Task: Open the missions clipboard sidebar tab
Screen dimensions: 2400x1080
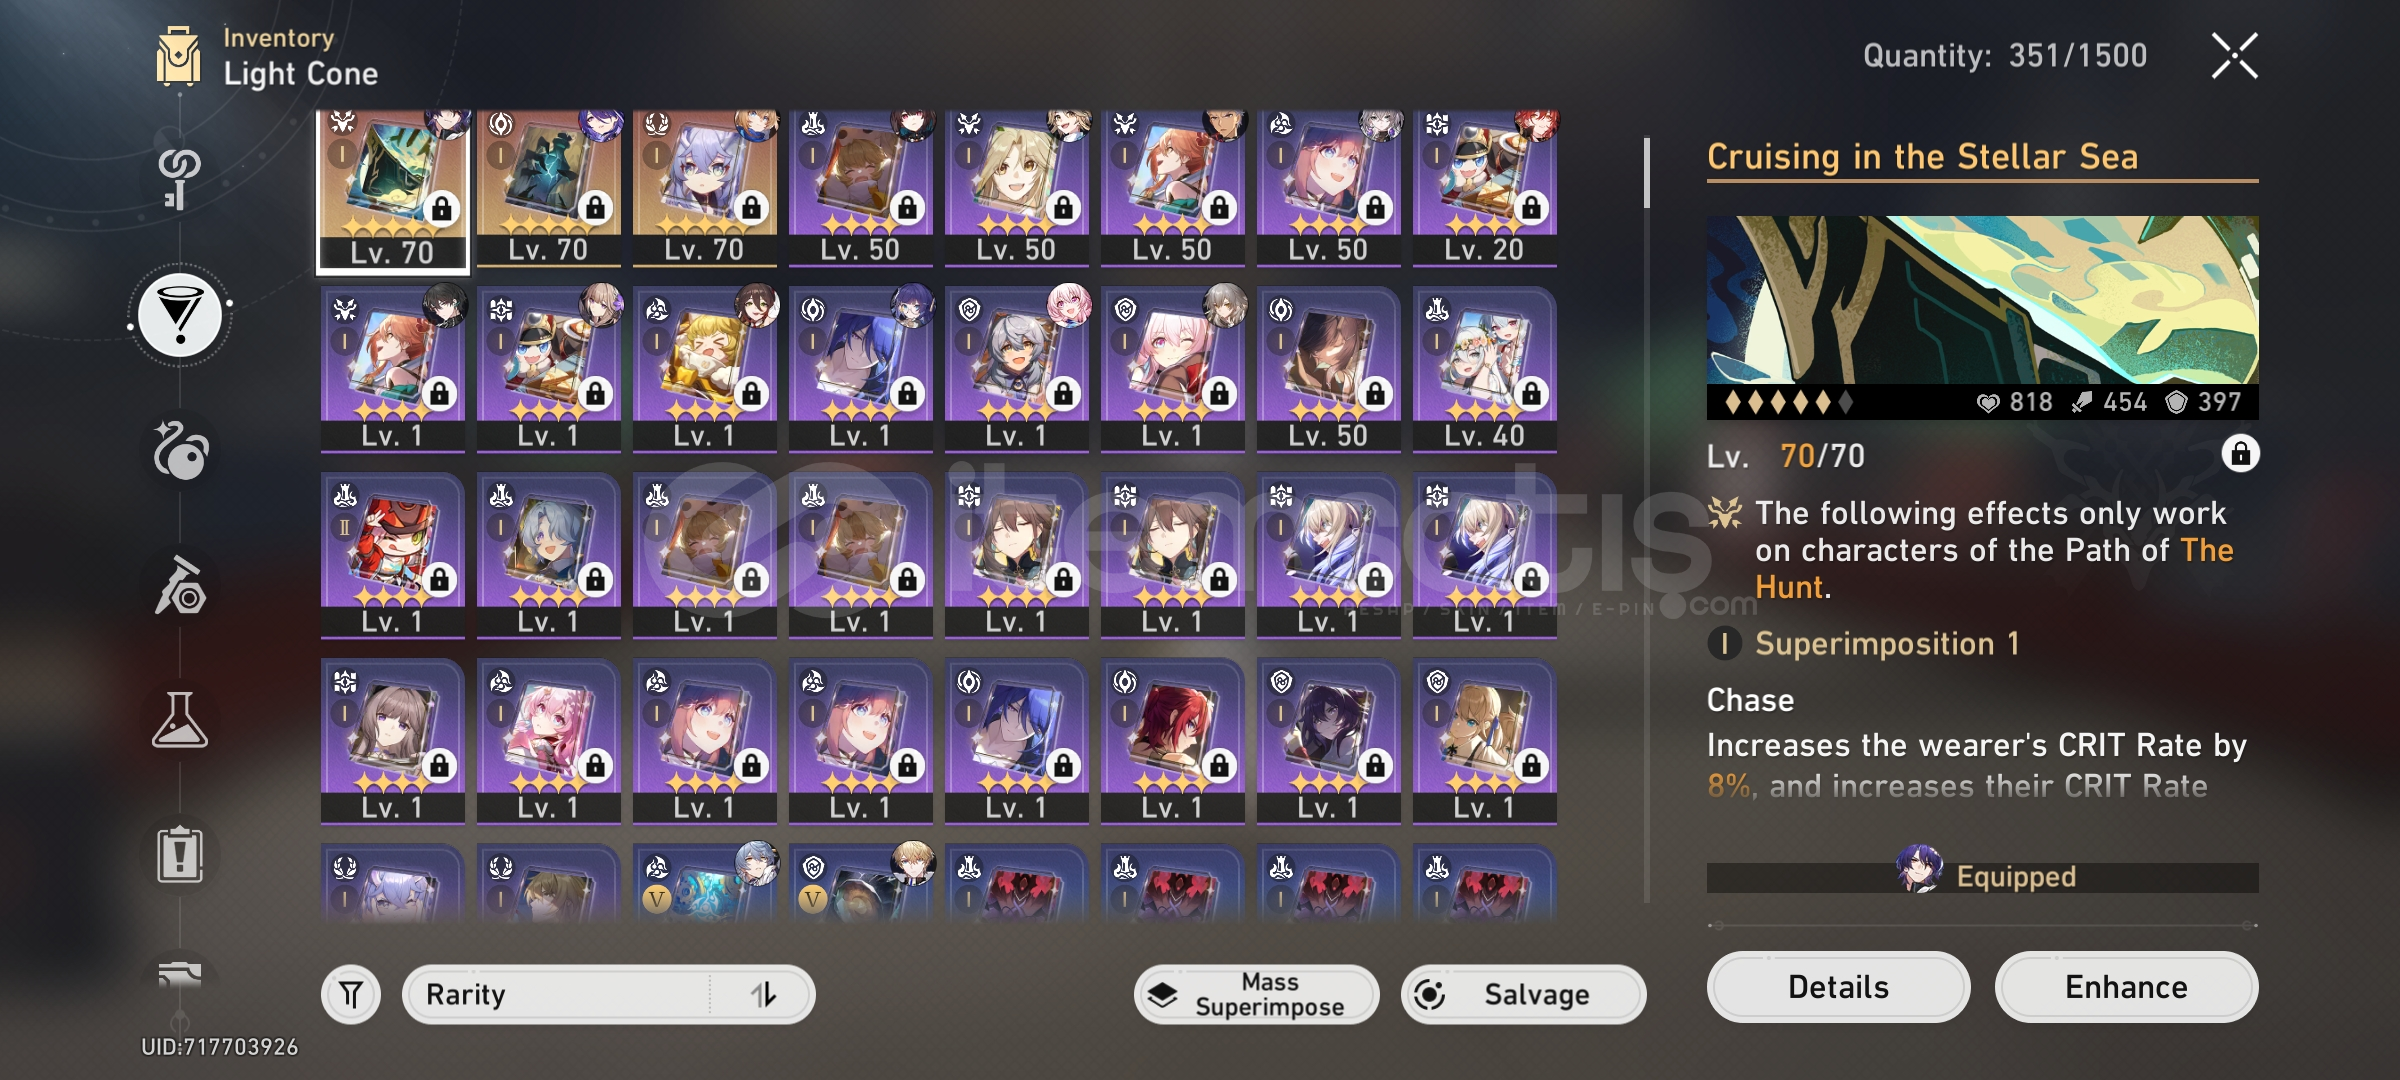Action: [180, 855]
